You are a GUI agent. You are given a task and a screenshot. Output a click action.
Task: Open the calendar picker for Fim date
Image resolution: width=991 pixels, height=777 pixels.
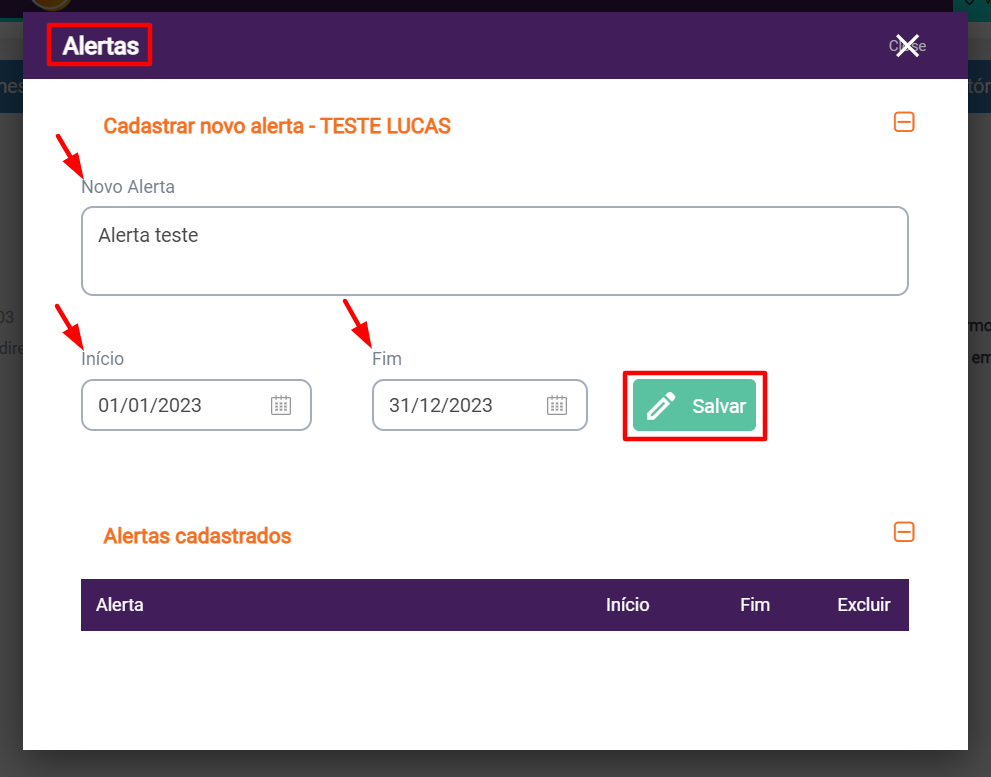[x=557, y=405]
